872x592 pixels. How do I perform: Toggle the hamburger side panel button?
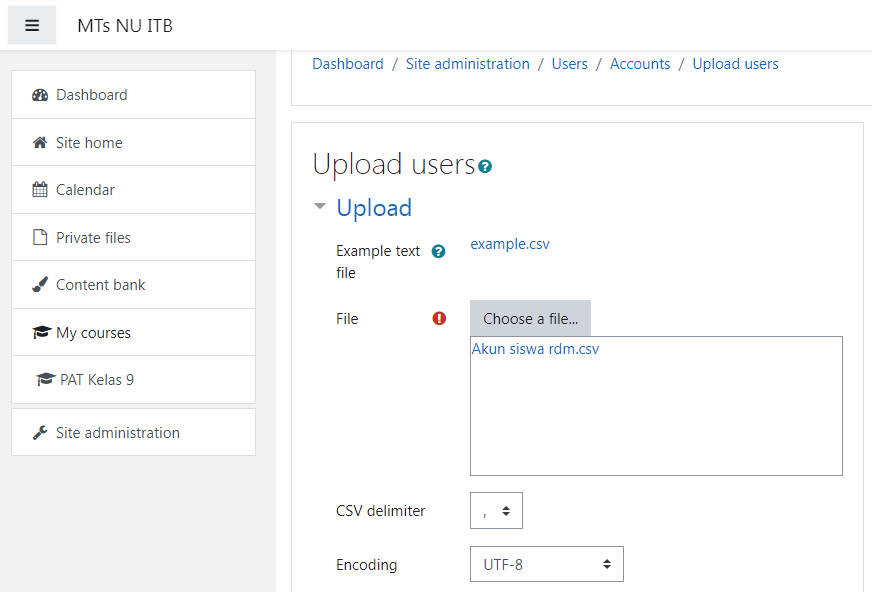click(x=32, y=25)
